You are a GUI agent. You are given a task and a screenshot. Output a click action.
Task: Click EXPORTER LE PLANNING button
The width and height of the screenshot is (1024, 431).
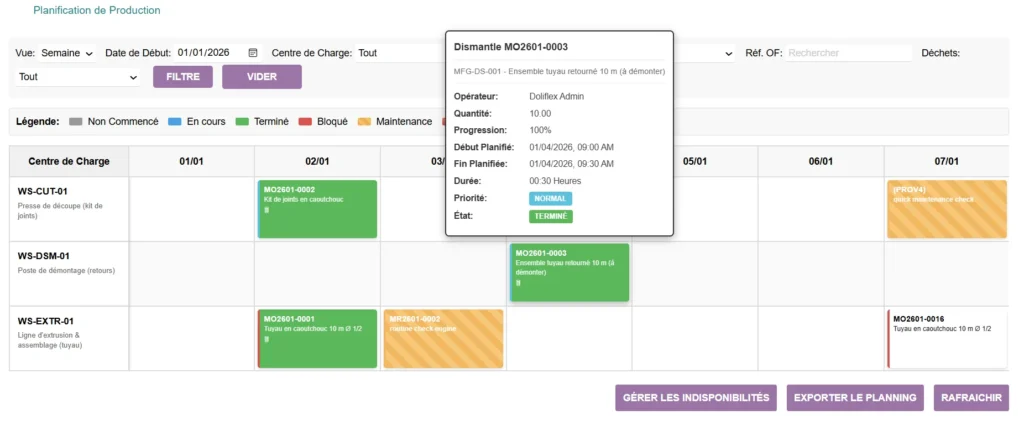(855, 398)
